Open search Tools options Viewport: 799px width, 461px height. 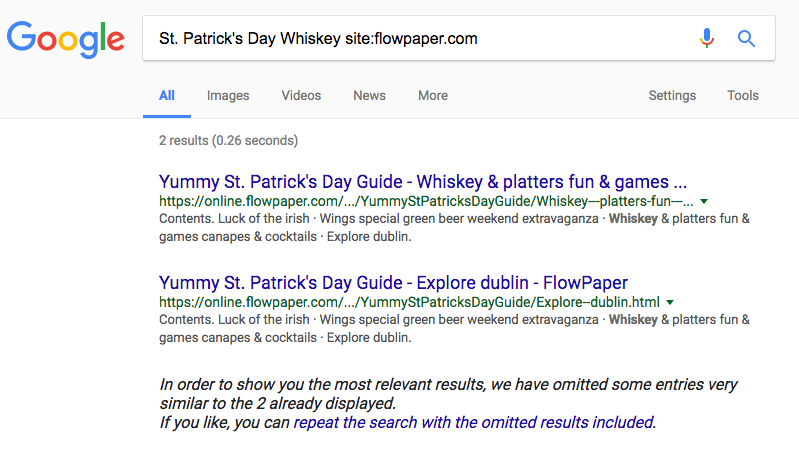(x=742, y=95)
